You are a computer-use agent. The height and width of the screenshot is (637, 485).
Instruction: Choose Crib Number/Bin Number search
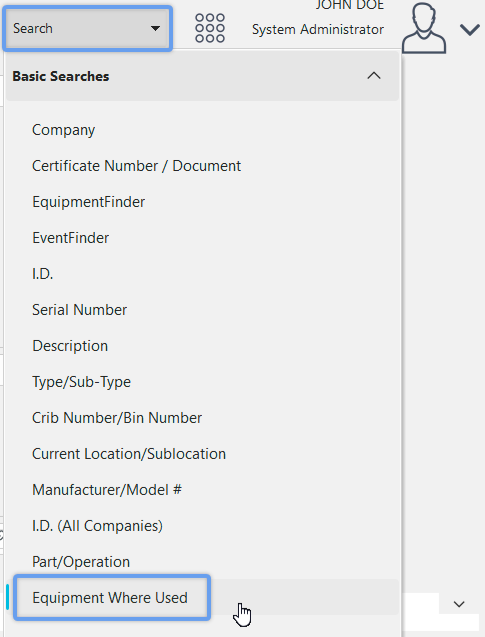pos(117,418)
